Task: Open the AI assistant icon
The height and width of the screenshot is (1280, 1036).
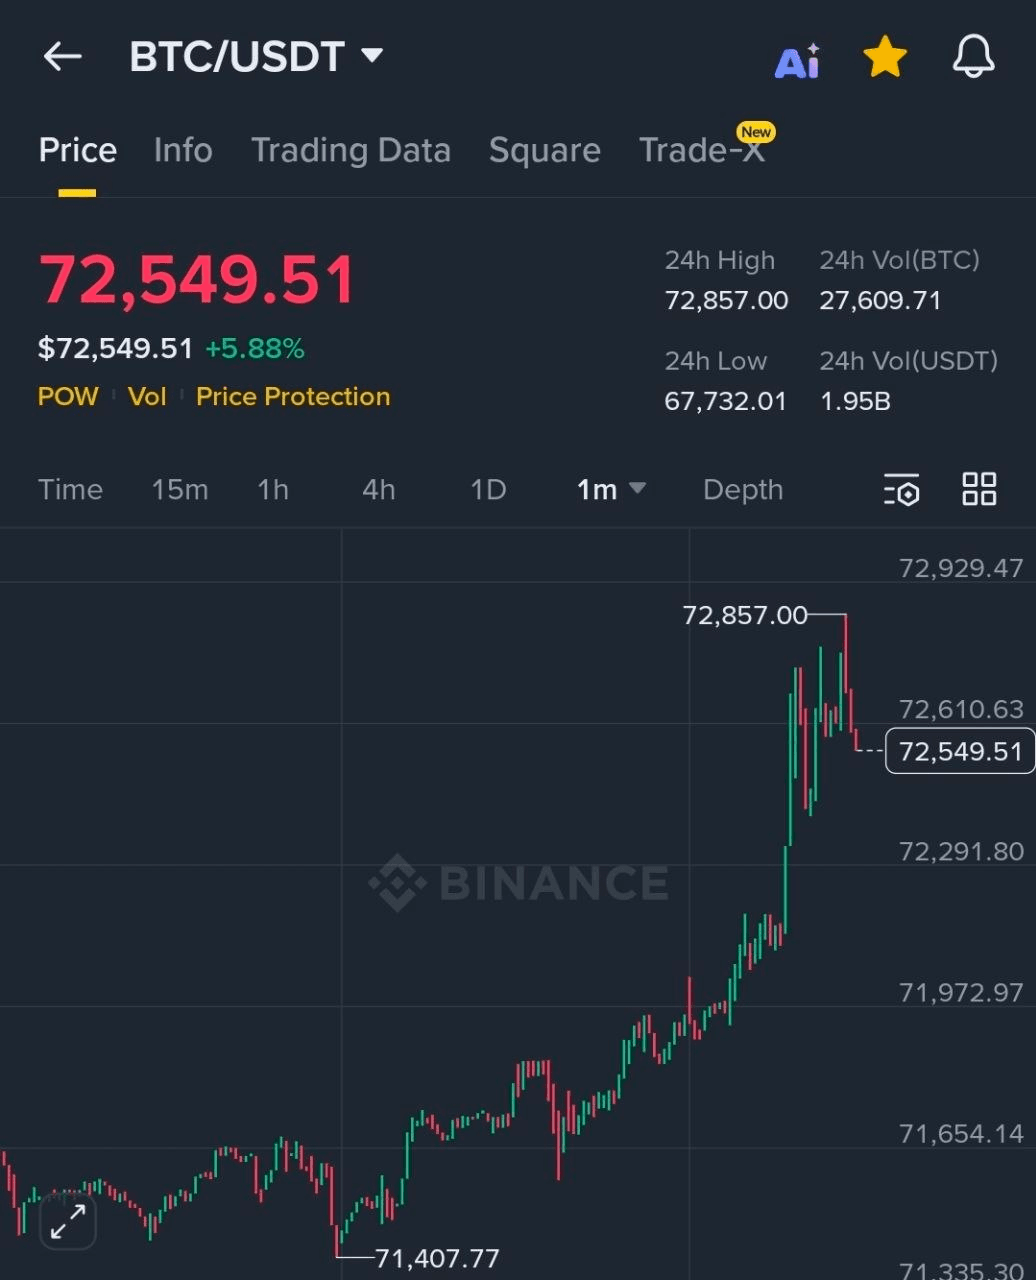Action: [797, 61]
